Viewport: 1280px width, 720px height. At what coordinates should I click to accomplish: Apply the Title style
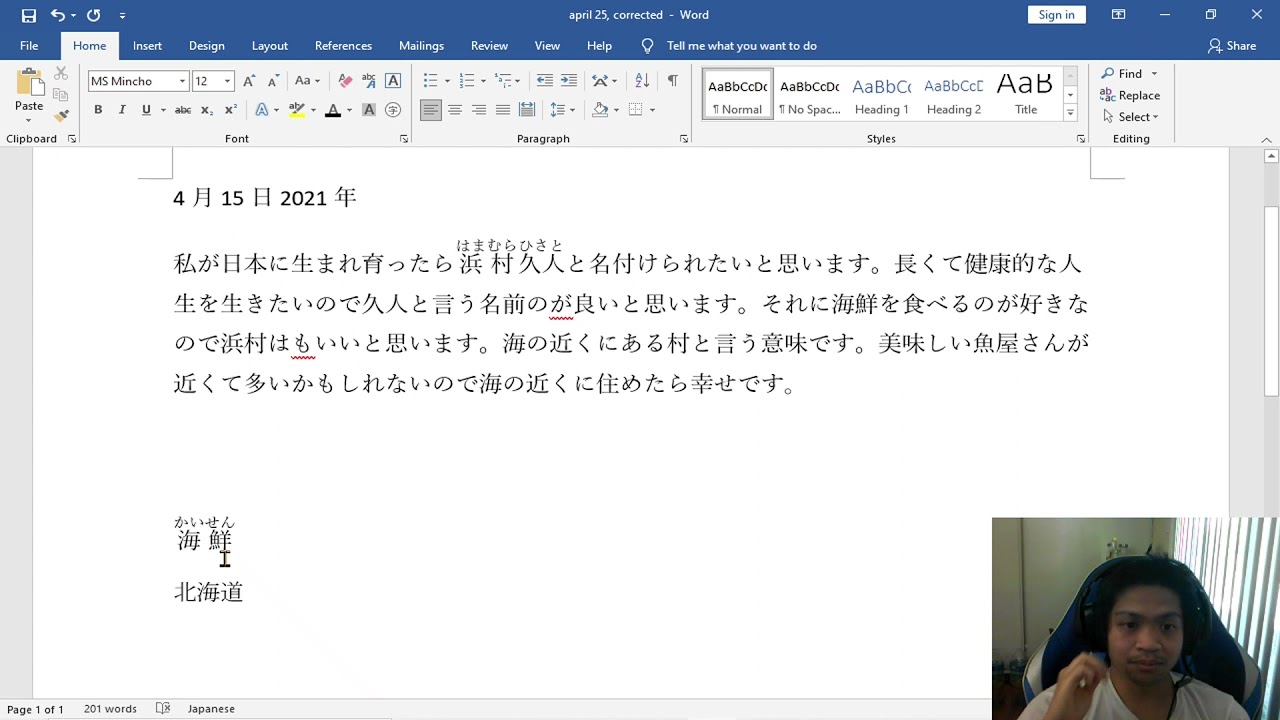pos(1026,95)
